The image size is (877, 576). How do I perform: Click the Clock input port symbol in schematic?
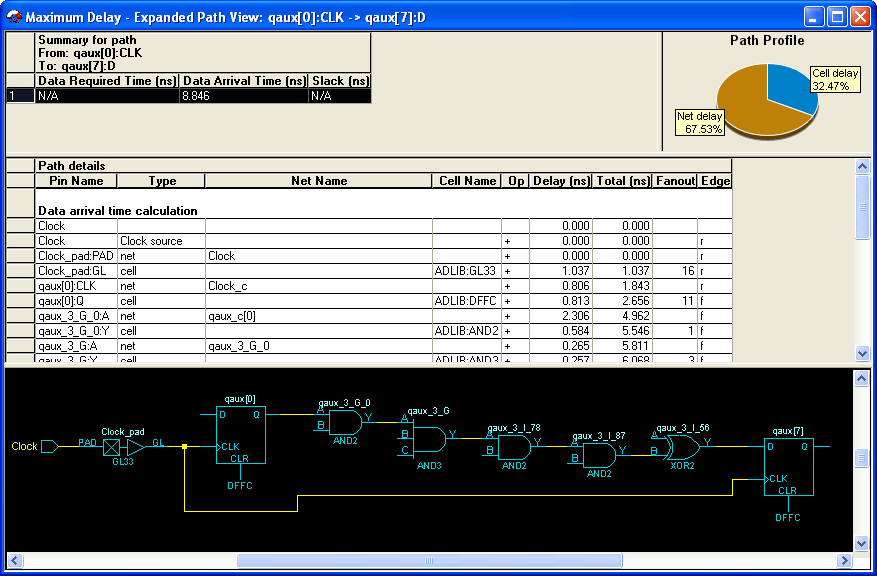[x=50, y=446]
